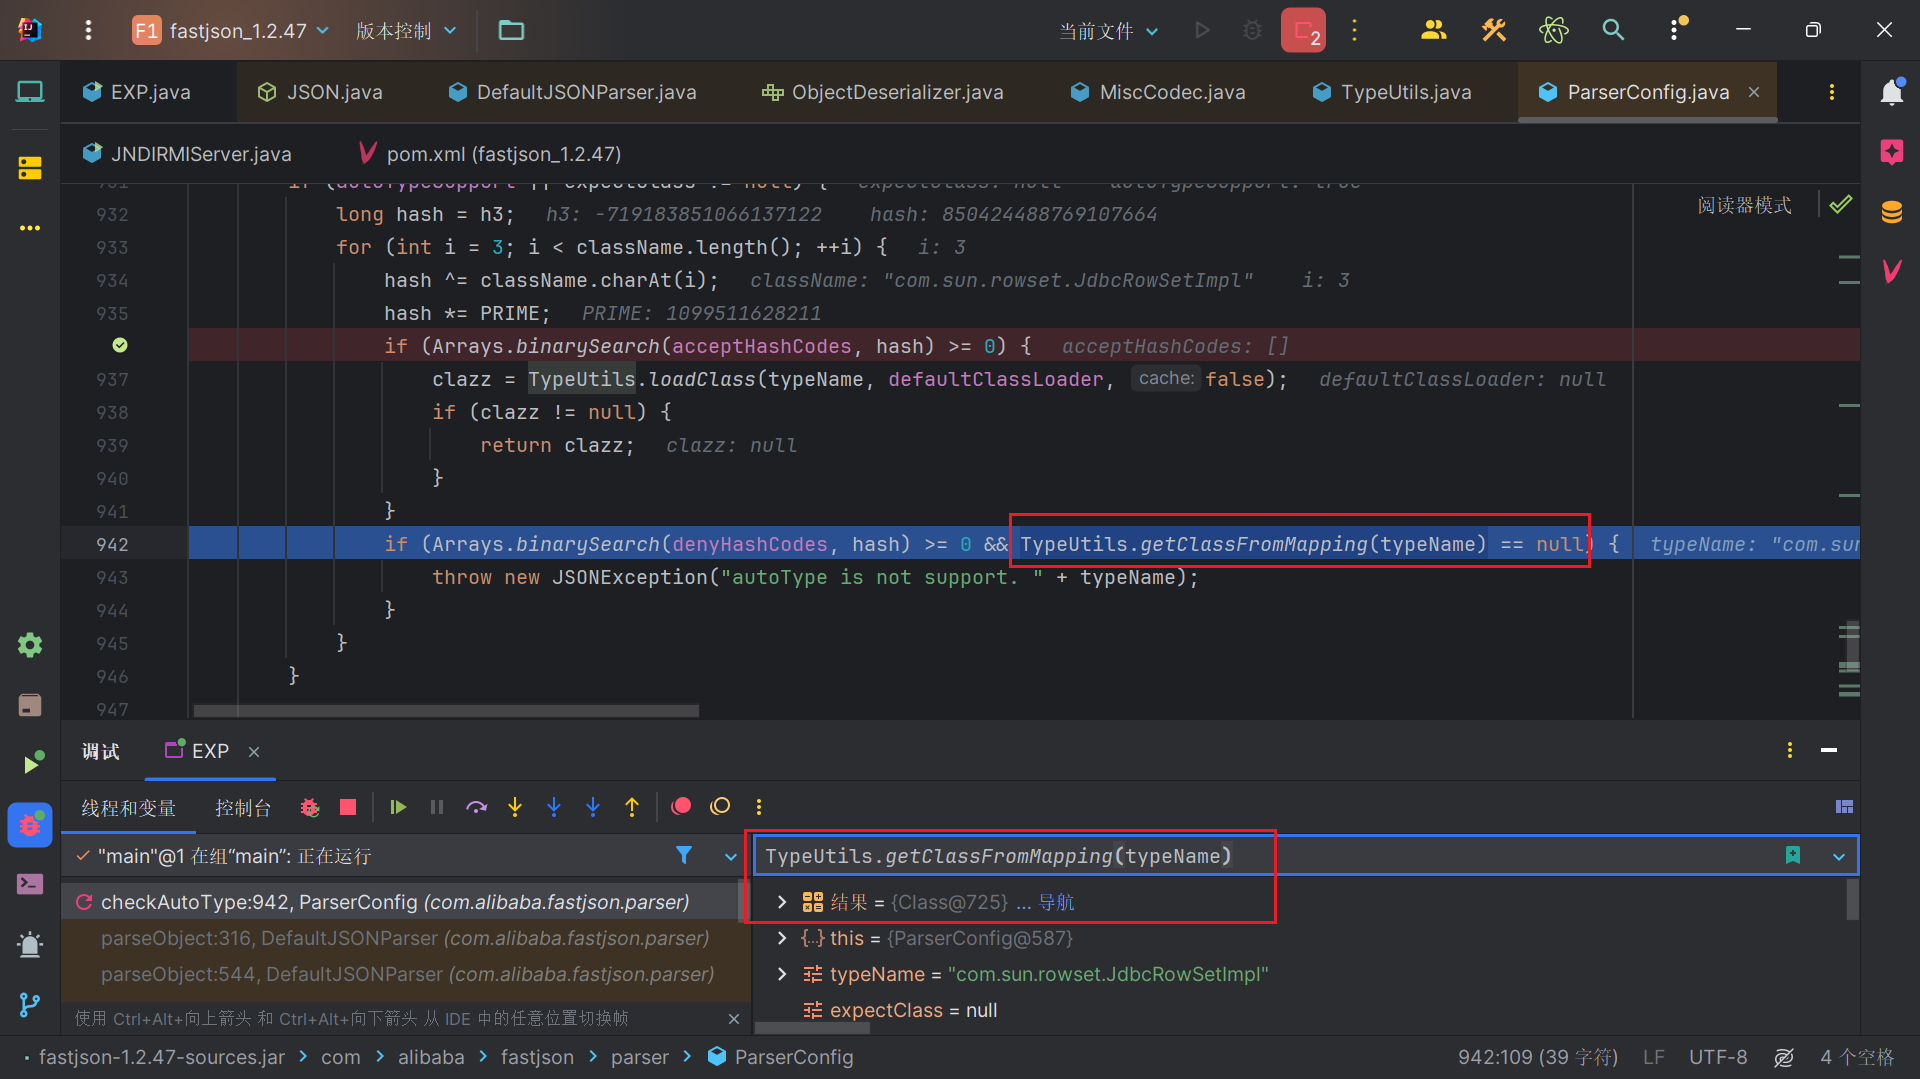The width and height of the screenshot is (1920, 1079).
Task: Close the ParserConfig.java tab
Action: 1753,92
